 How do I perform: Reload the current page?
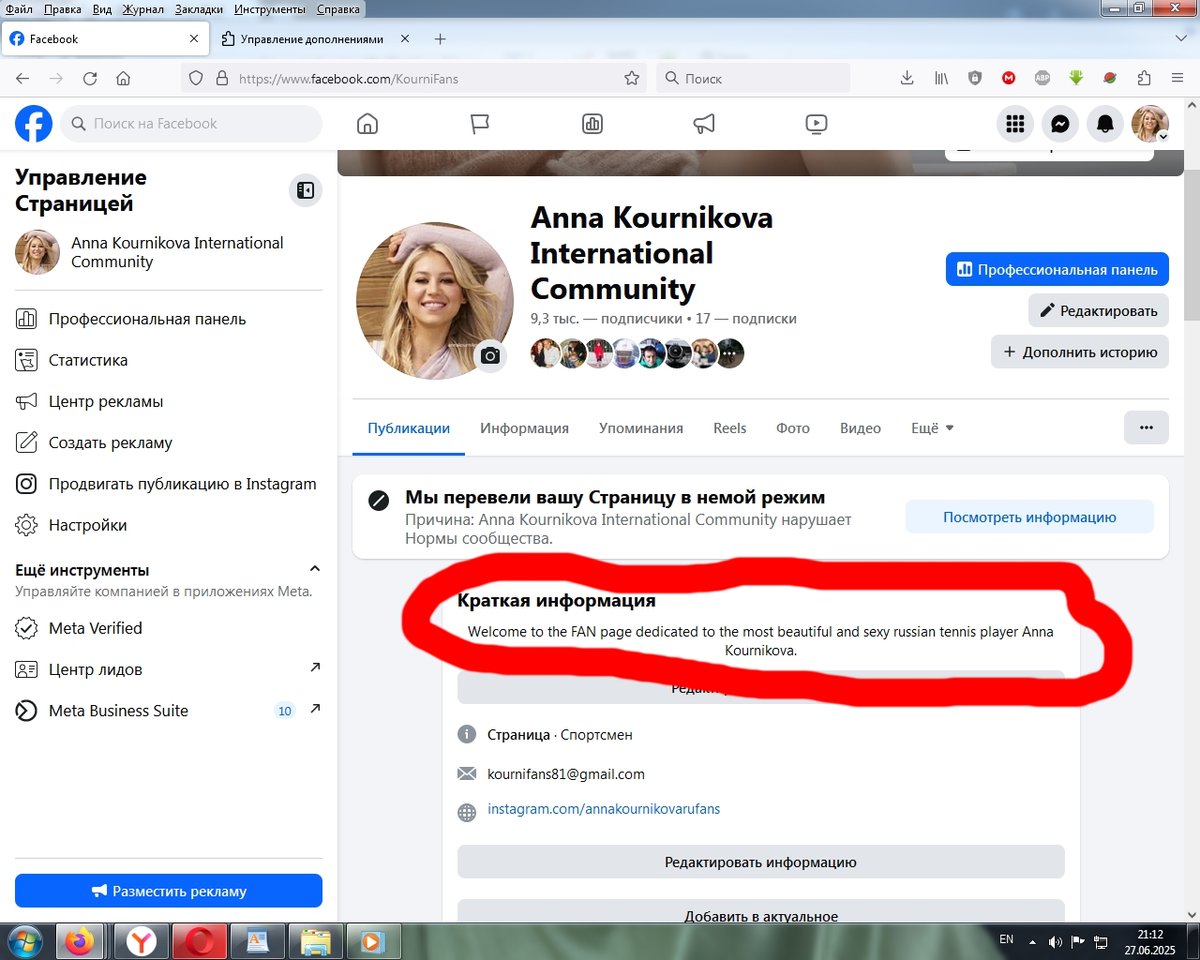90,78
